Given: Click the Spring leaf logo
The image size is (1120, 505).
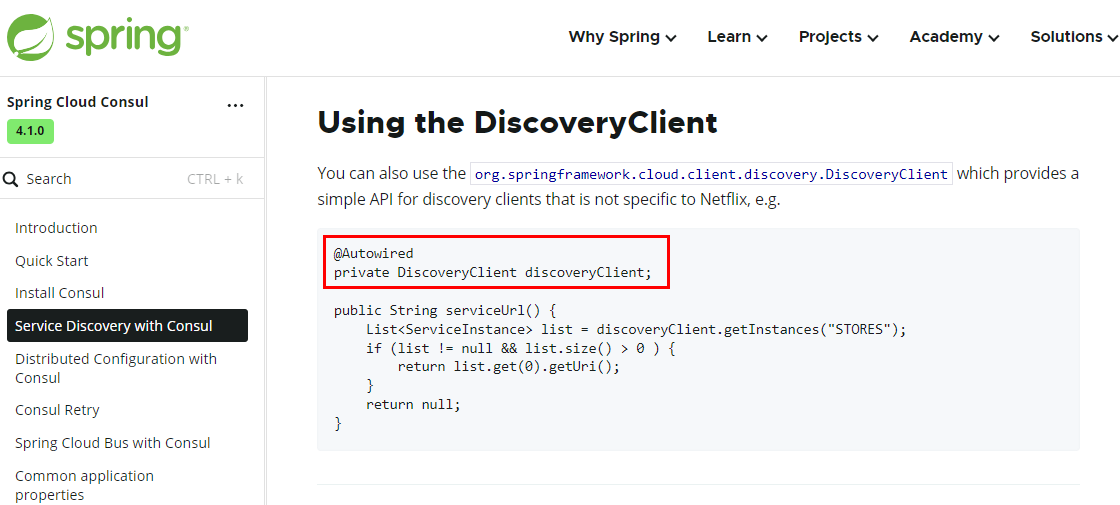Looking at the screenshot, I should [x=31, y=36].
